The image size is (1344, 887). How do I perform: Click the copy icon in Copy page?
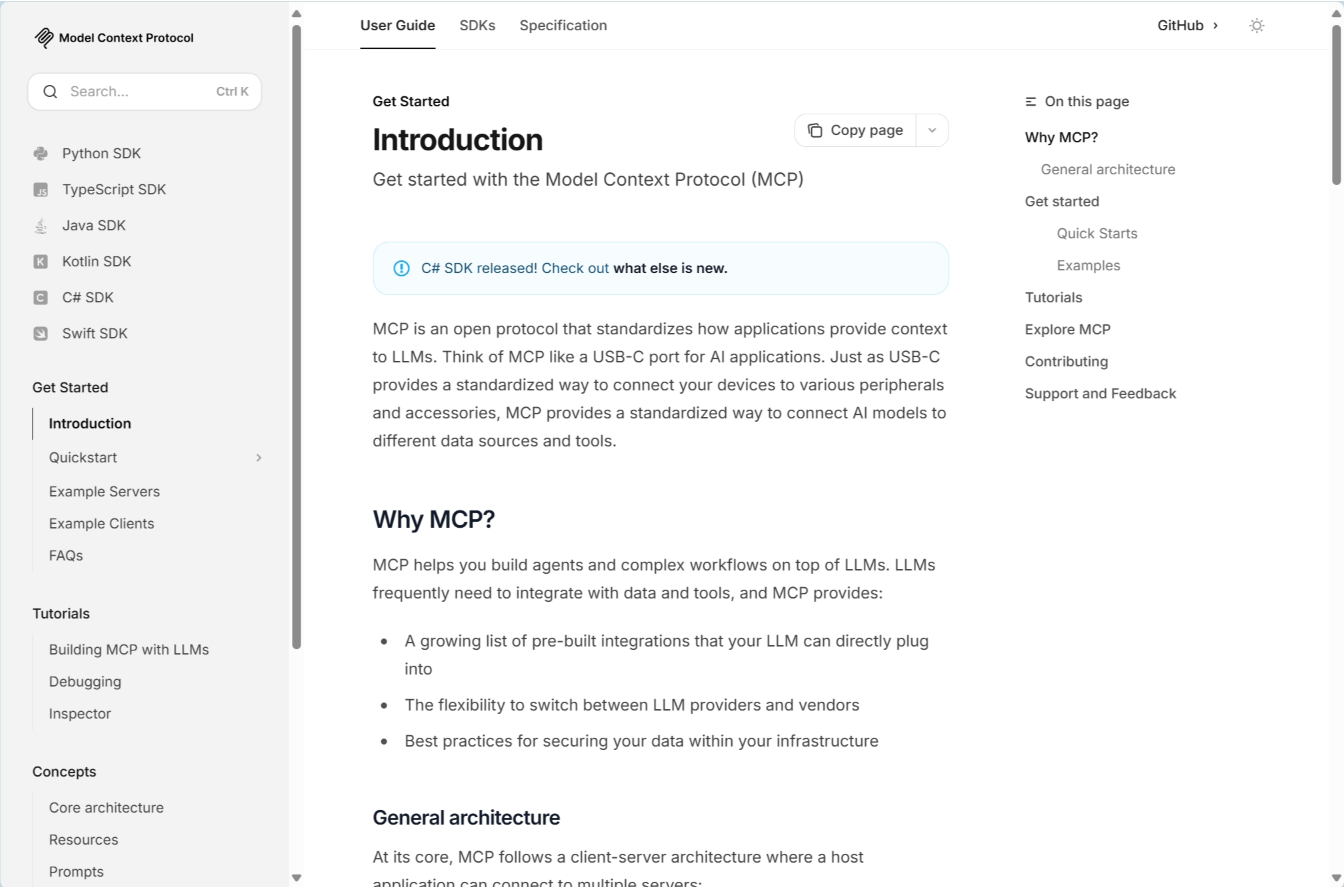[x=815, y=130]
